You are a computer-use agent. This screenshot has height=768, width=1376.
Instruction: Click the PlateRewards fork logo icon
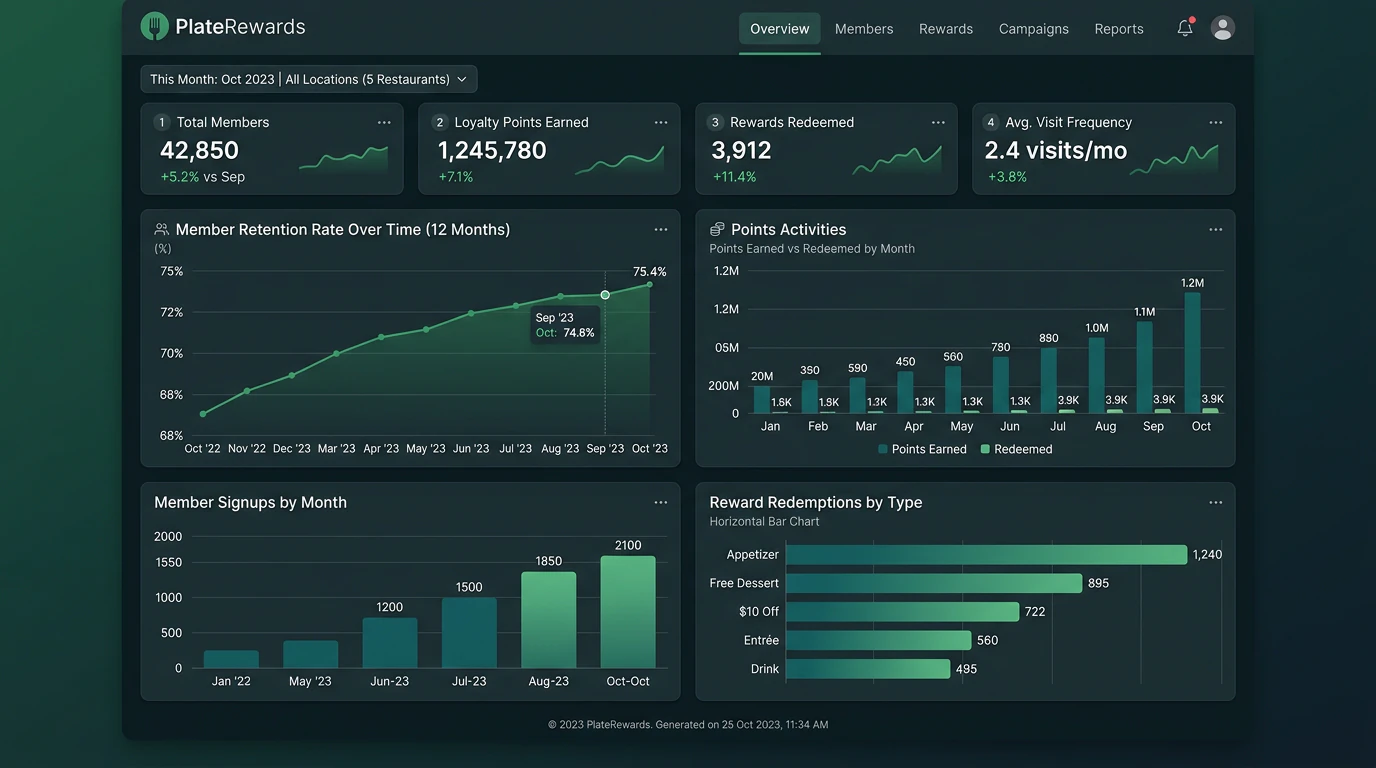click(154, 27)
